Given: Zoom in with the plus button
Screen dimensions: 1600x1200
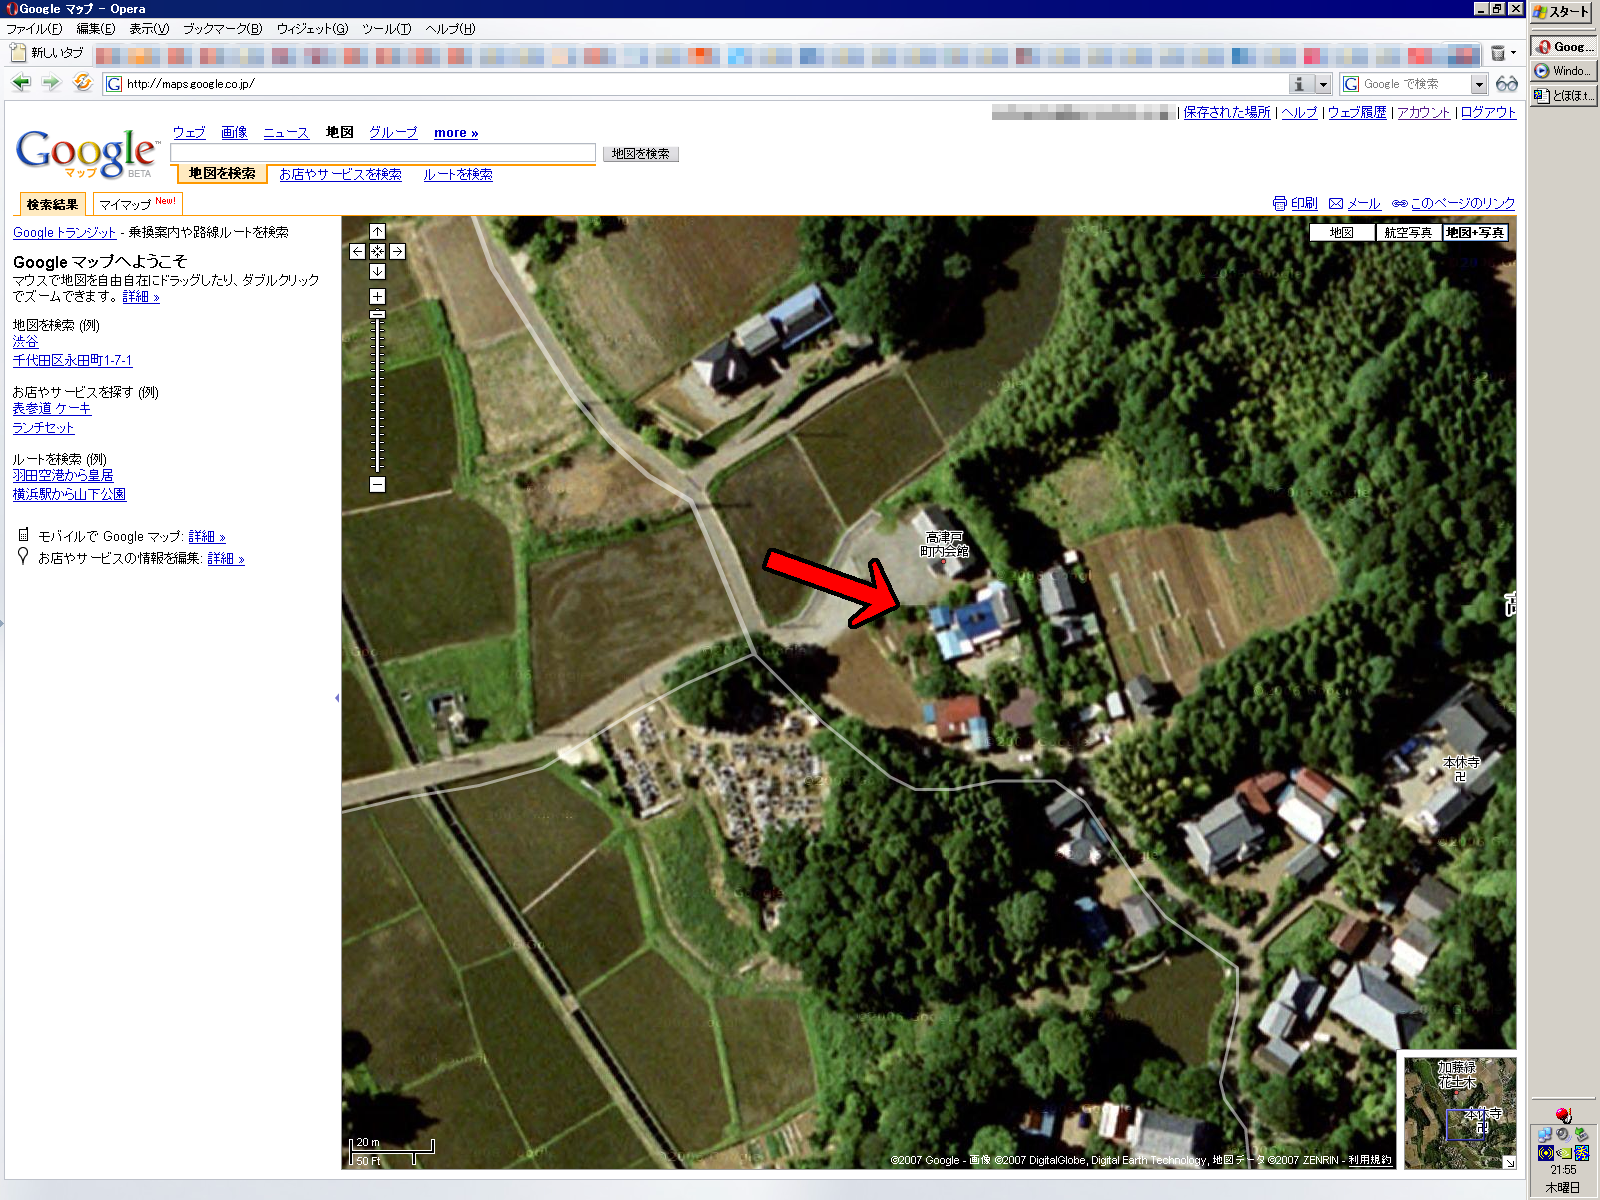Looking at the screenshot, I should [x=377, y=296].
